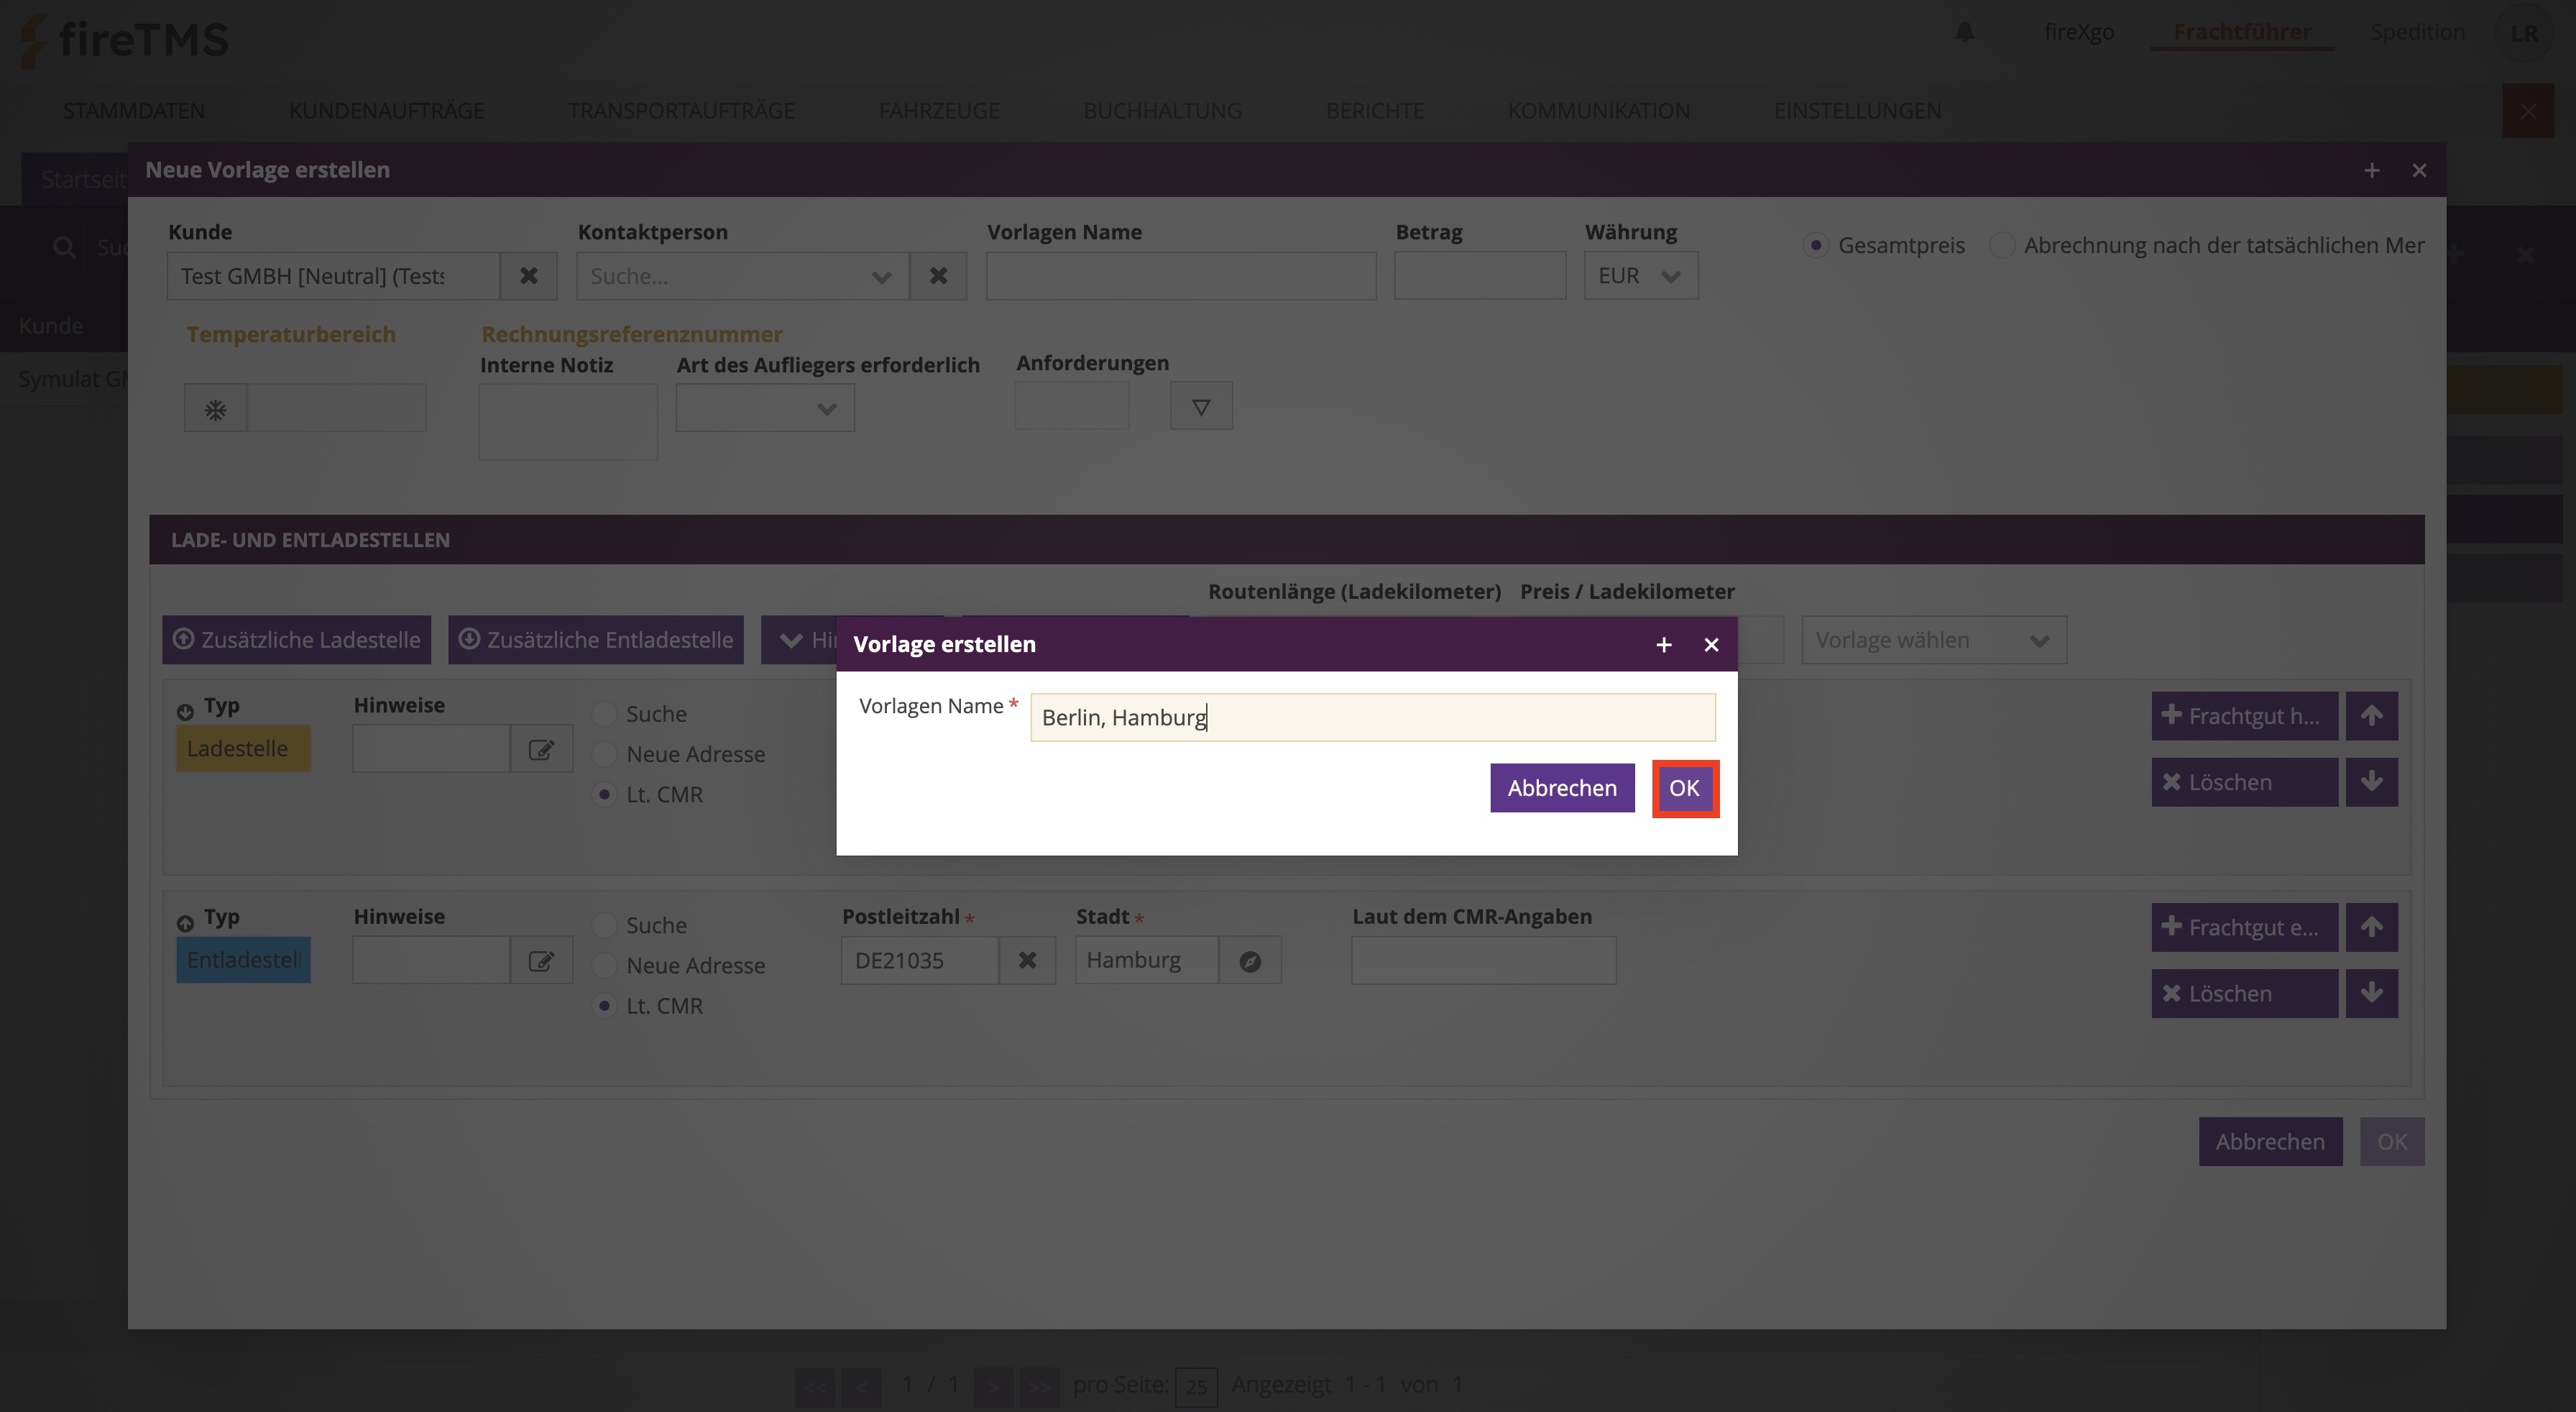Select the Gesamtpreis radio option
The image size is (2576, 1412).
(1816, 245)
